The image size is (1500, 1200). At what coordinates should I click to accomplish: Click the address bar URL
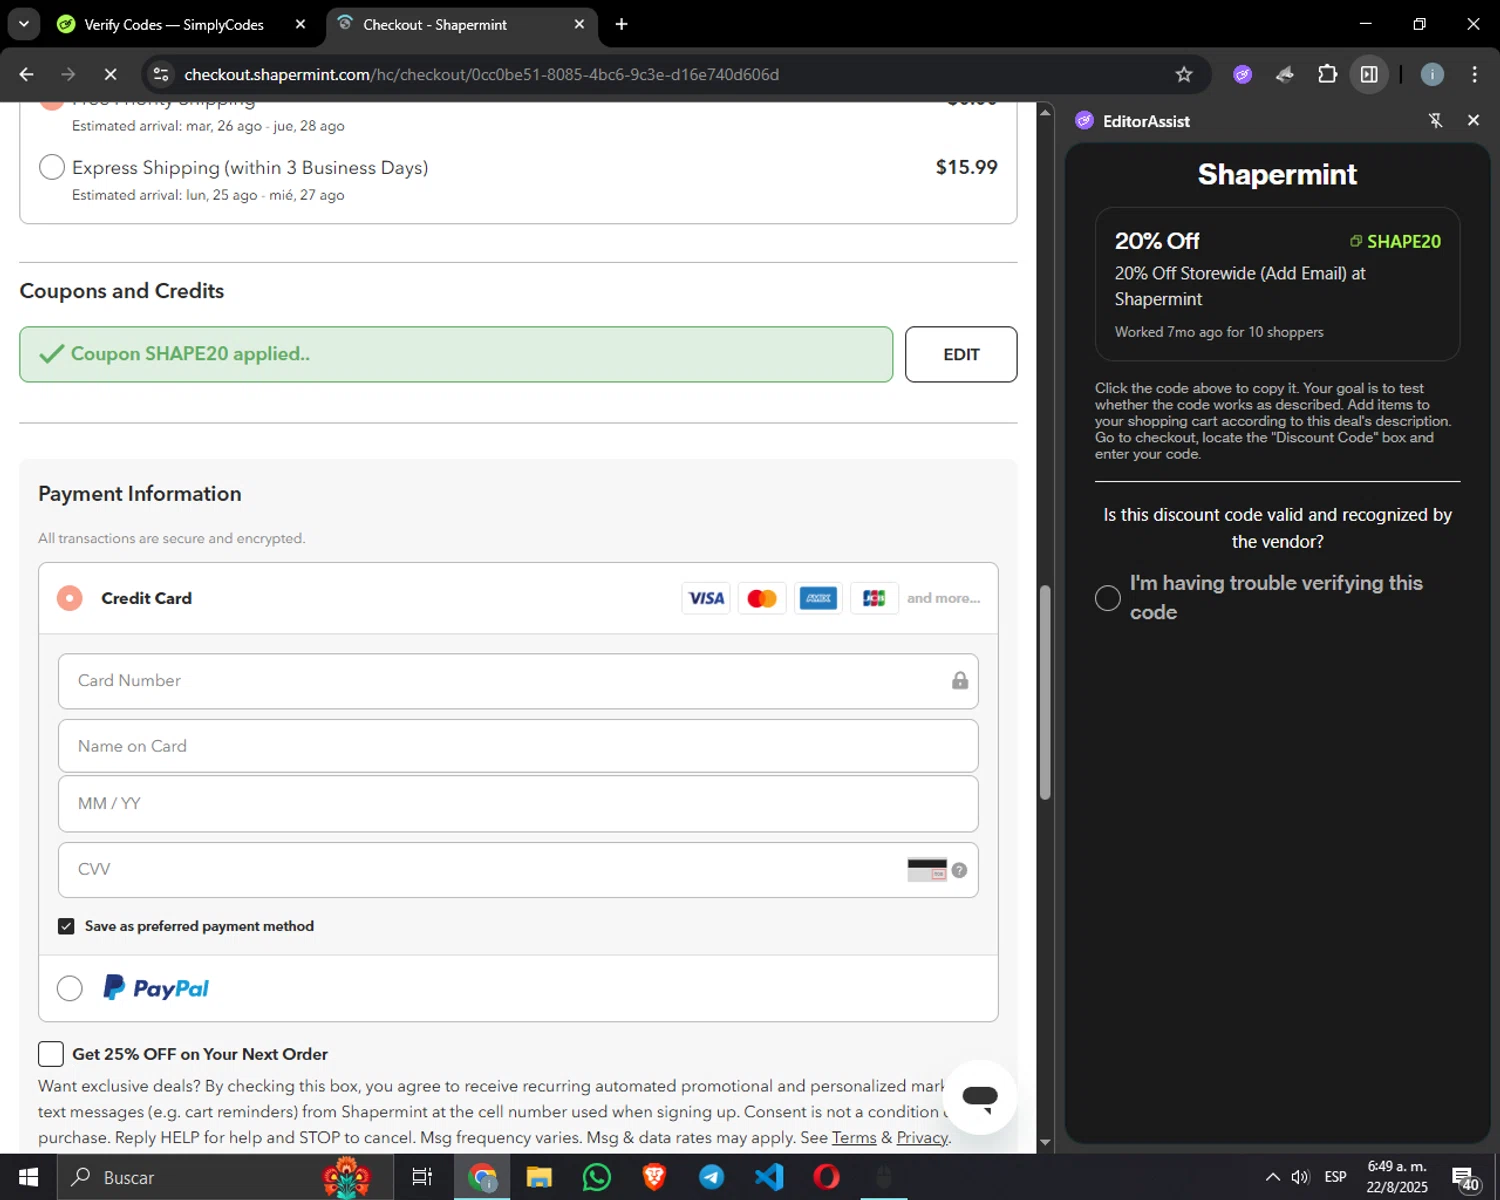481,74
